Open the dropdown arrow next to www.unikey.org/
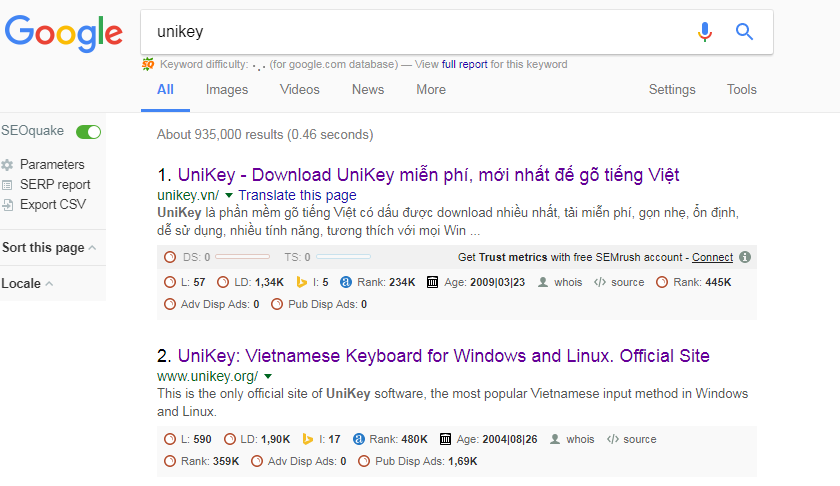840x486 pixels. pos(268,376)
